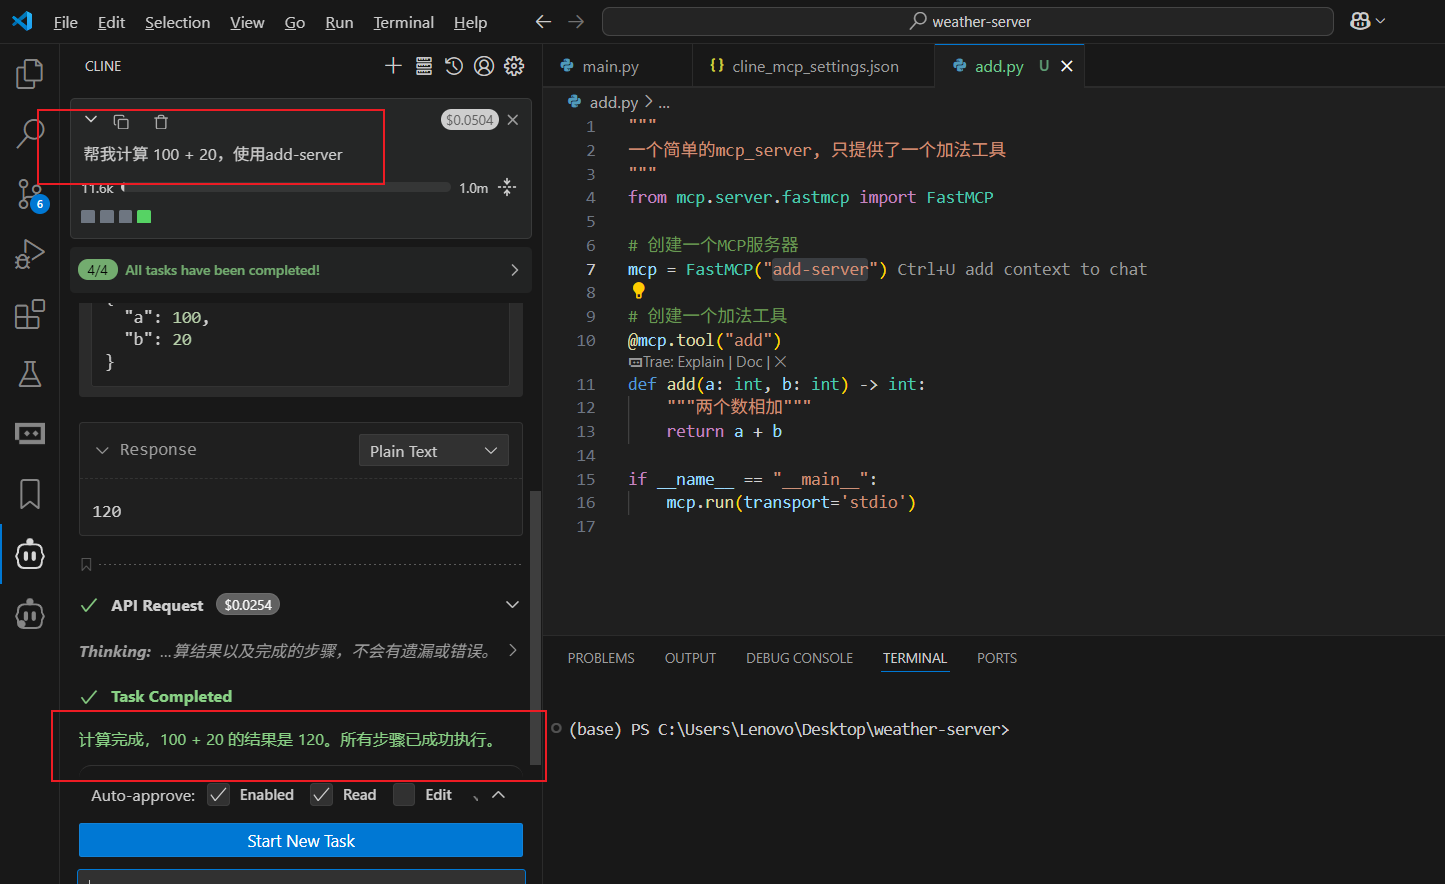The height and width of the screenshot is (884, 1445).
Task: Click the Start New Task button
Action: 300,841
